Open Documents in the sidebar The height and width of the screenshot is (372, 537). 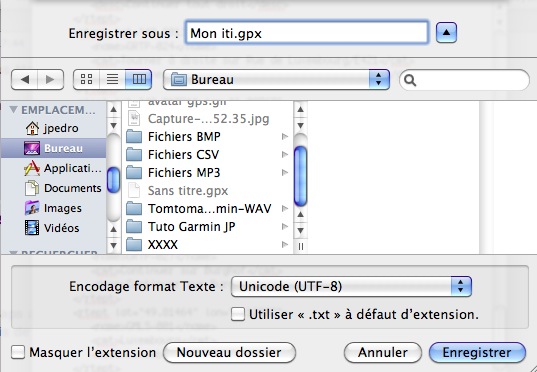pyautogui.click(x=52, y=188)
